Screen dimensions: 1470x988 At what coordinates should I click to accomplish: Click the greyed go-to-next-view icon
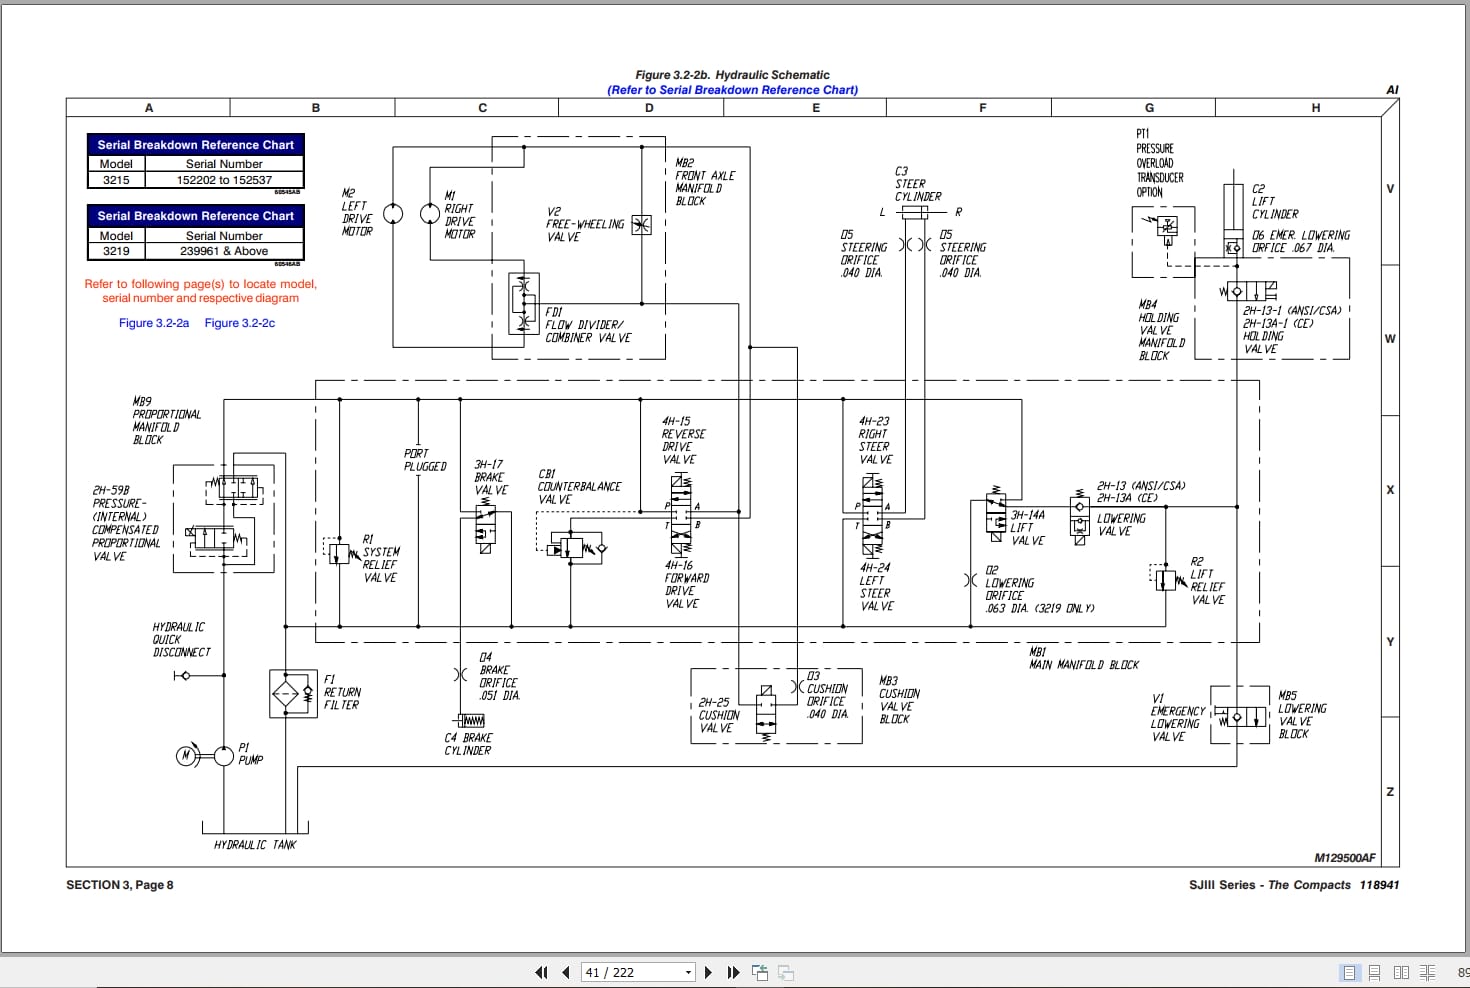coord(786,972)
